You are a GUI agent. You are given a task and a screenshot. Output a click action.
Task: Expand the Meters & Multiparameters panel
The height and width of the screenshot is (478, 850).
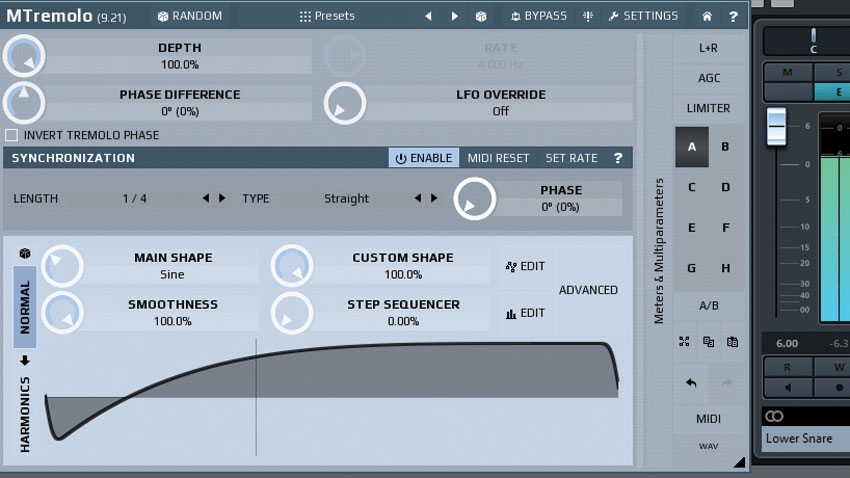point(658,251)
